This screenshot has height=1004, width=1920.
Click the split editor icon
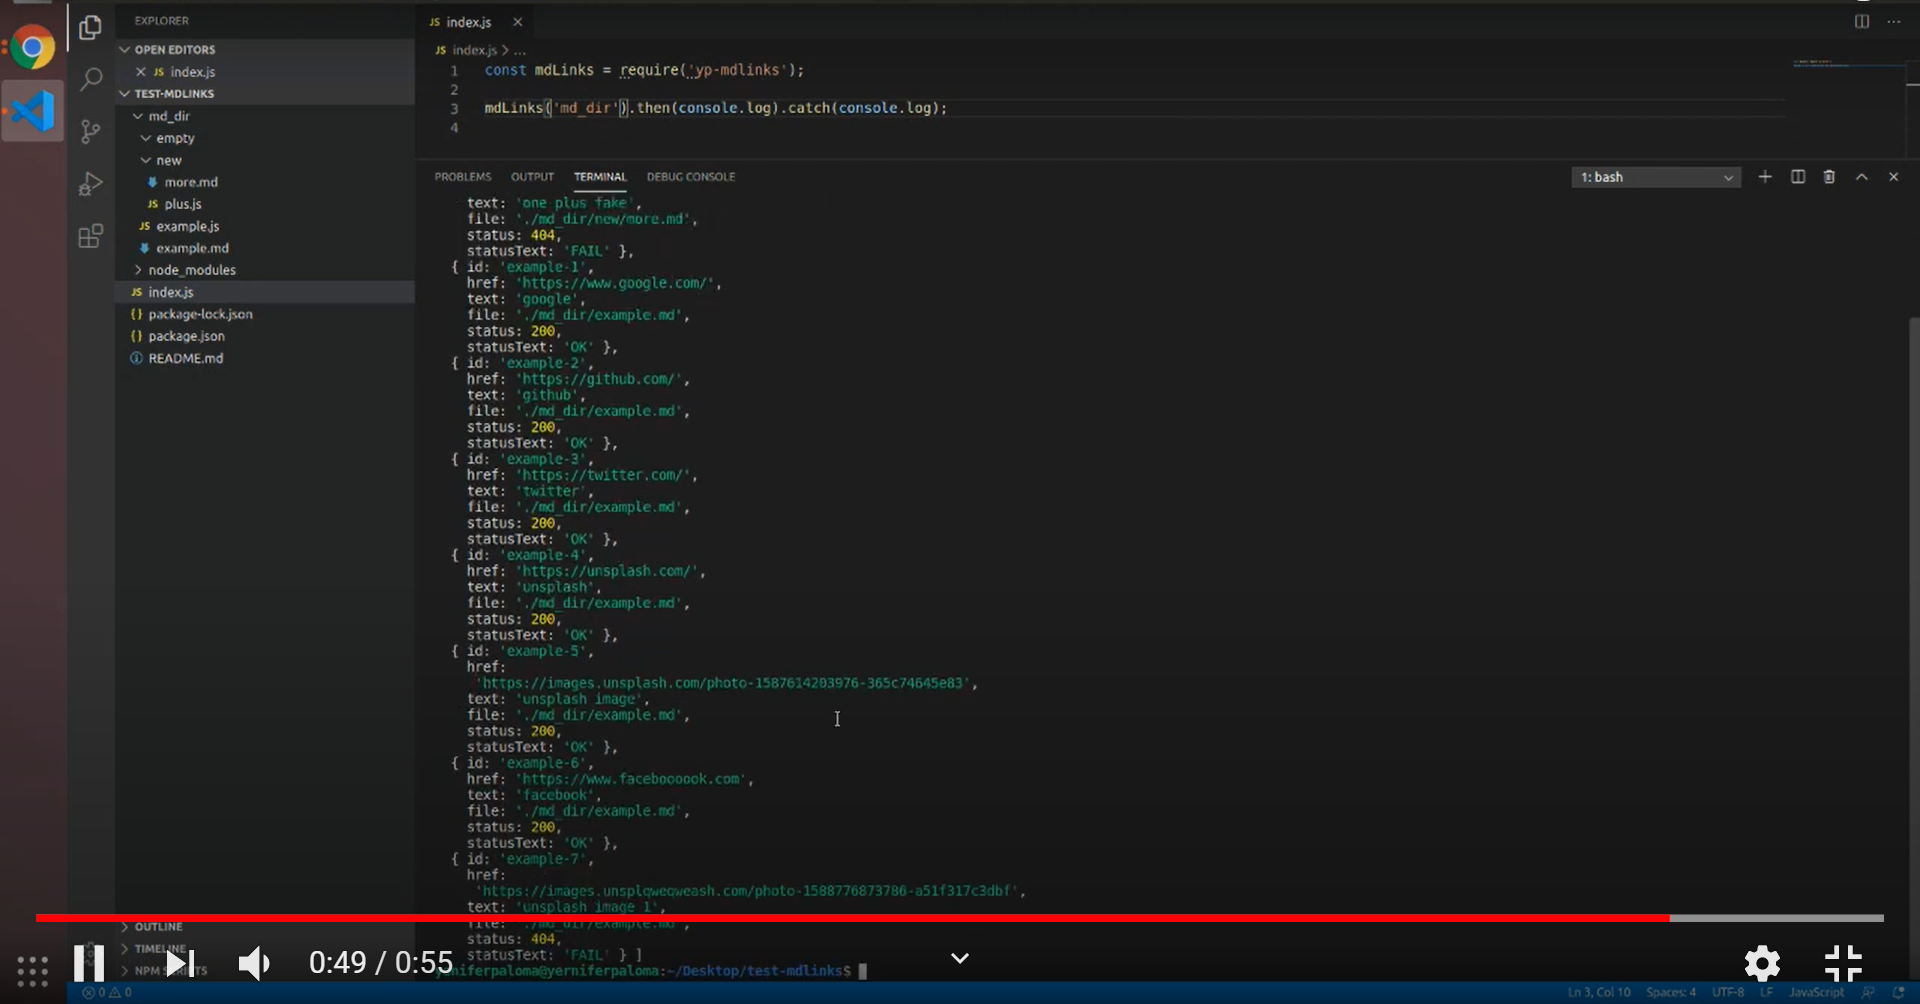[1862, 21]
